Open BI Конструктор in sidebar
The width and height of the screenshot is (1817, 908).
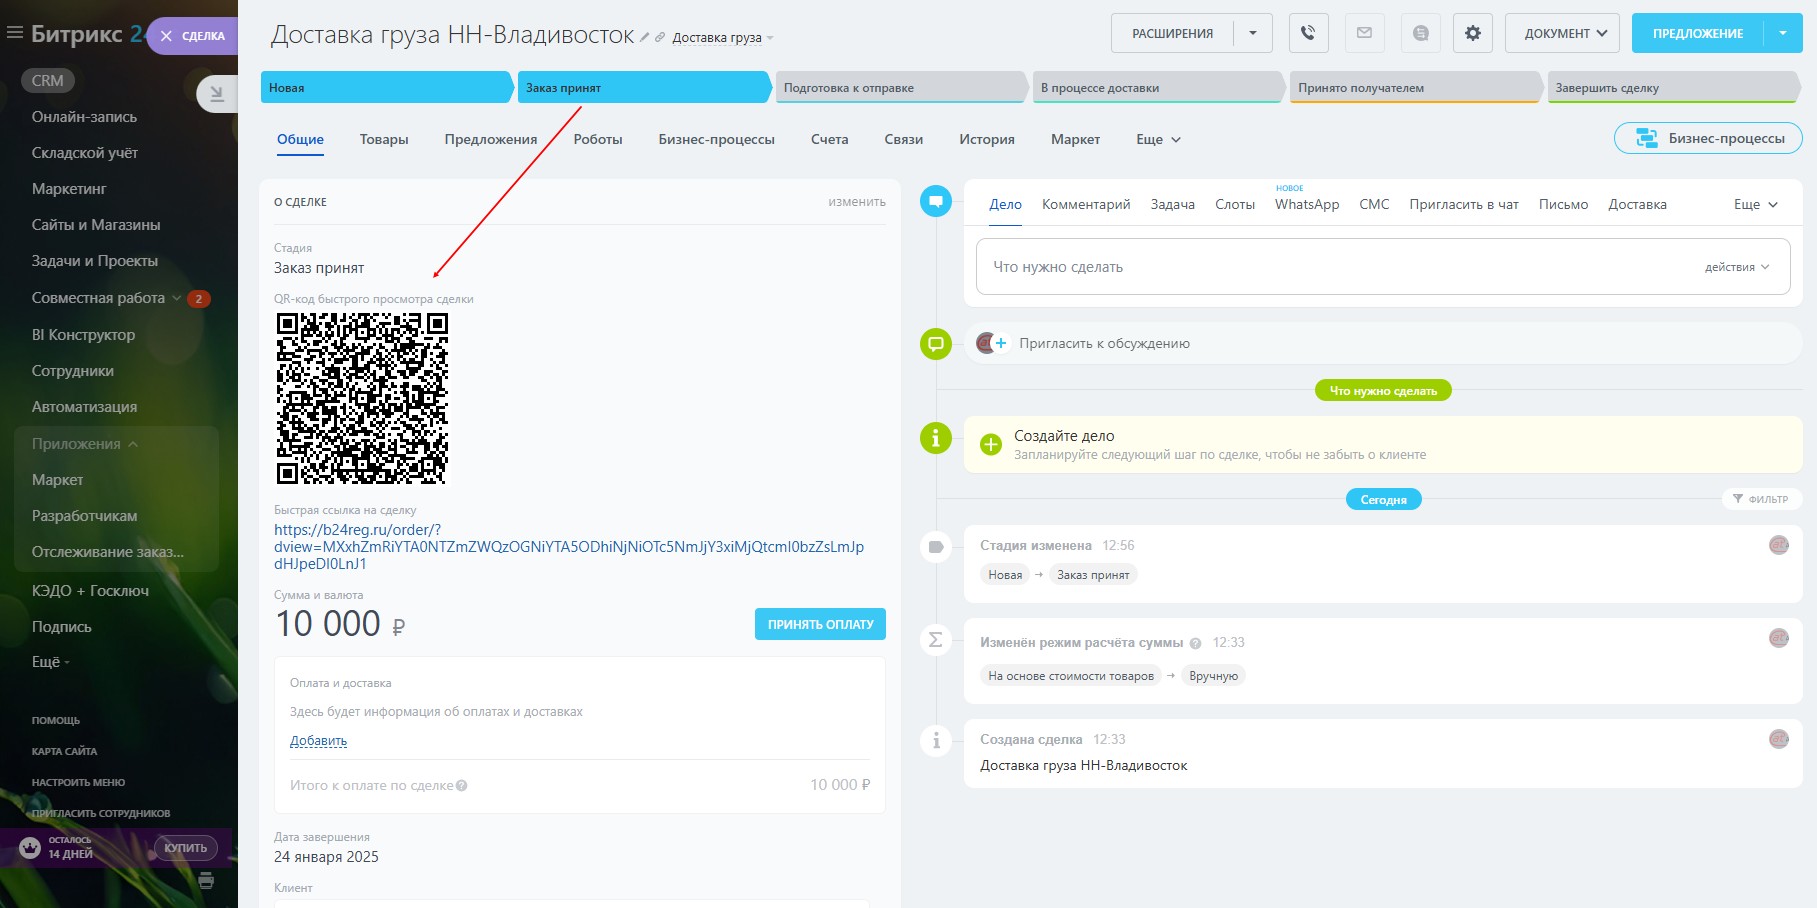coord(83,335)
